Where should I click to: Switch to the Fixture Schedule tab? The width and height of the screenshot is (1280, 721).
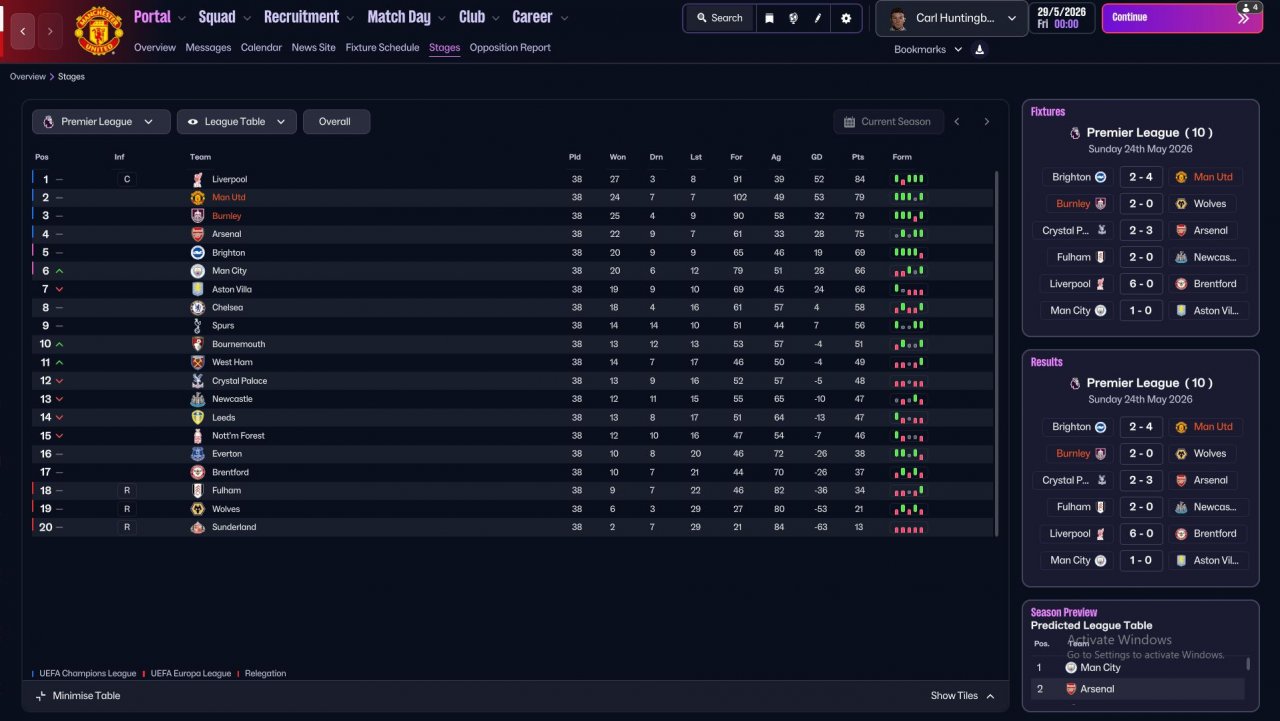coord(383,48)
